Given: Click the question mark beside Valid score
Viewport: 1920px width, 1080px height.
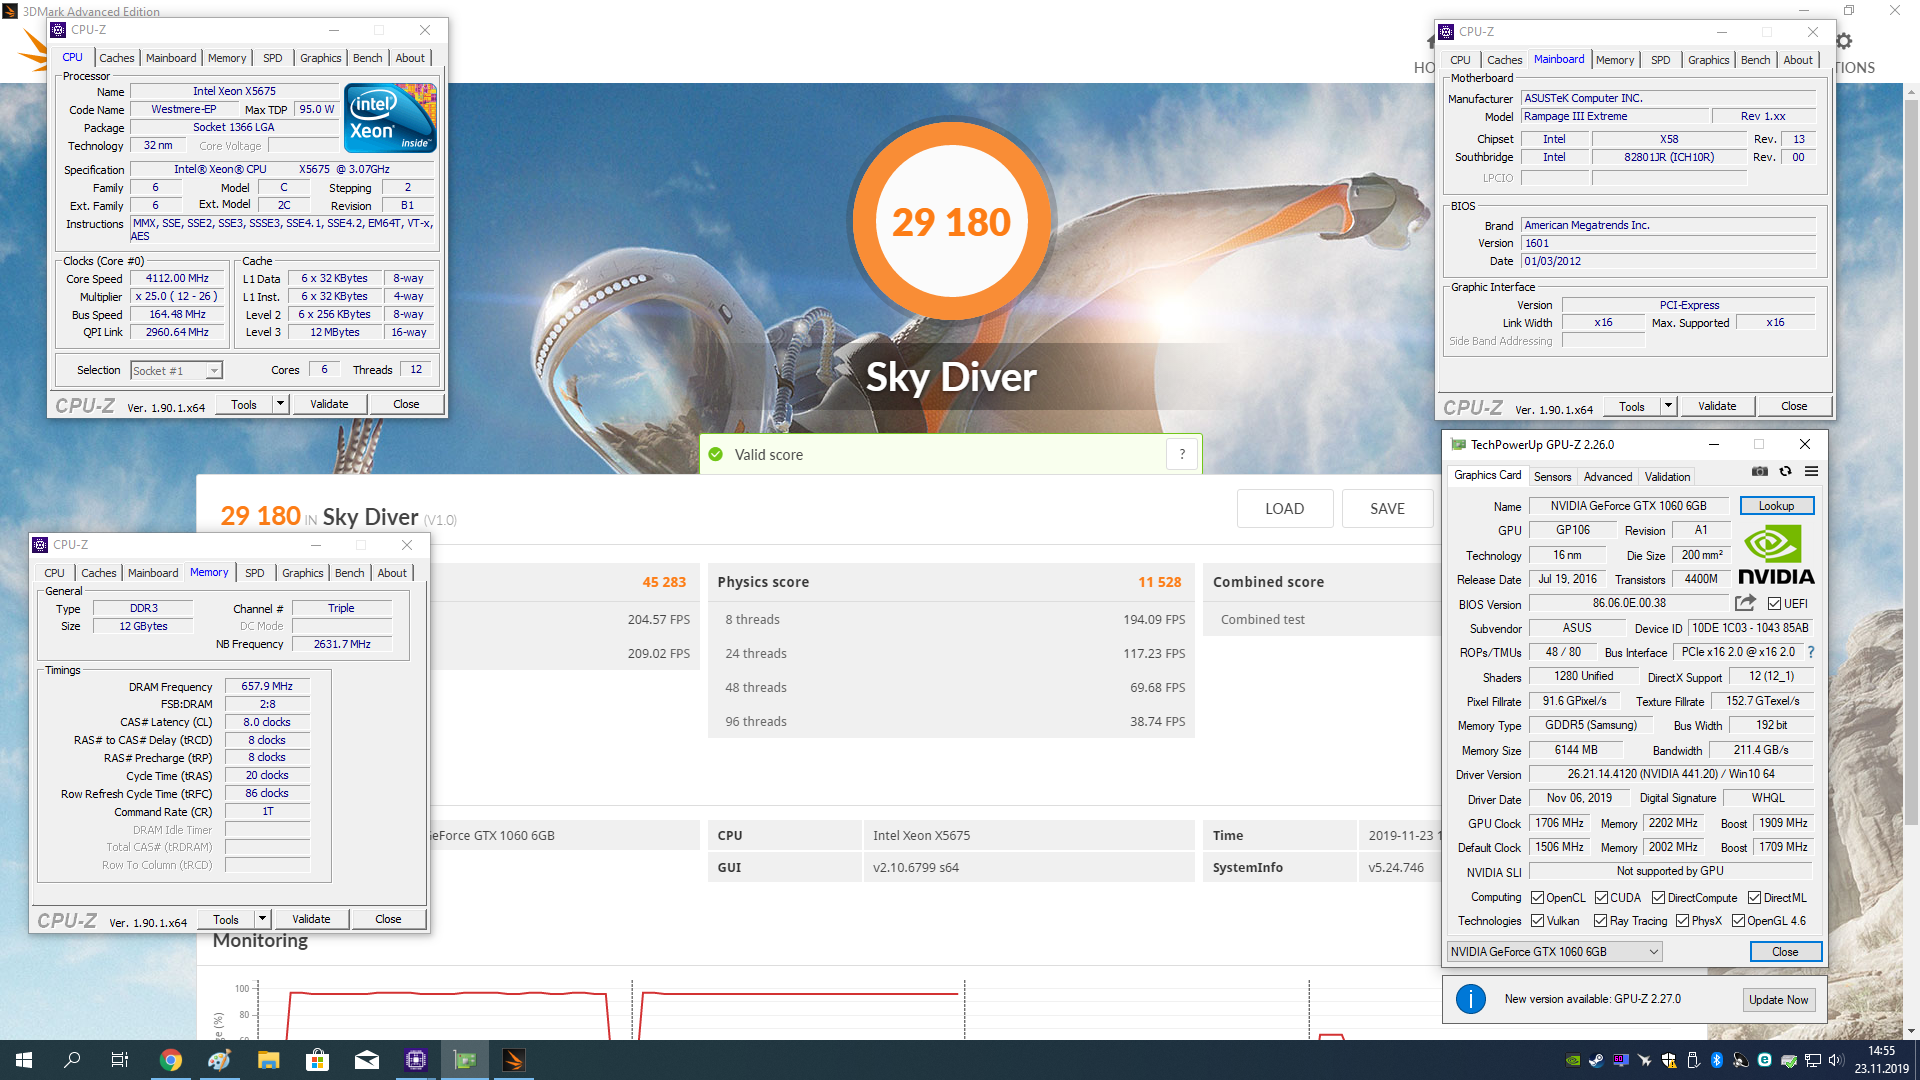Looking at the screenshot, I should [1182, 454].
